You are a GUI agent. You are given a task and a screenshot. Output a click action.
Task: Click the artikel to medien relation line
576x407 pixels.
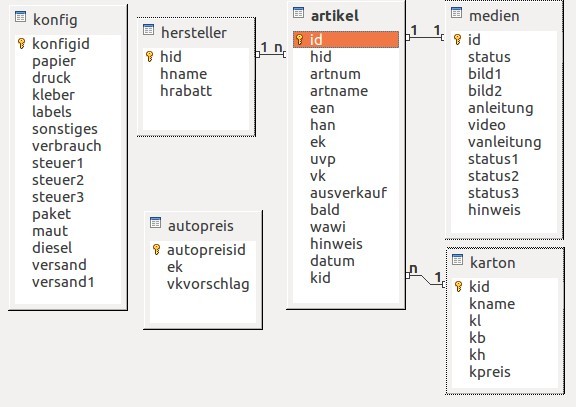coord(425,37)
